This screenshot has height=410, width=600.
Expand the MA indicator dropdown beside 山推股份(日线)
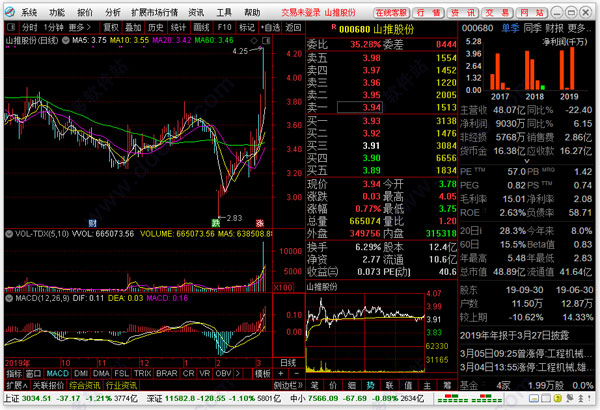point(66,40)
